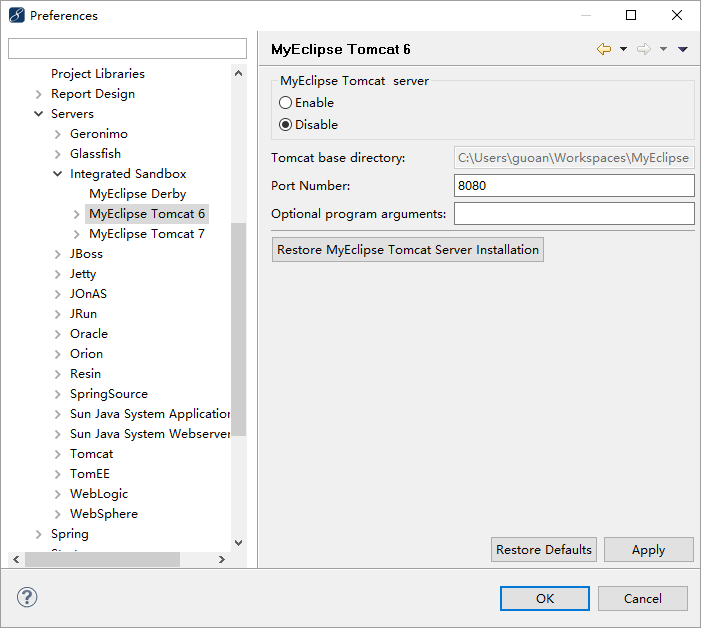Select the Report Design tree item

[93, 94]
